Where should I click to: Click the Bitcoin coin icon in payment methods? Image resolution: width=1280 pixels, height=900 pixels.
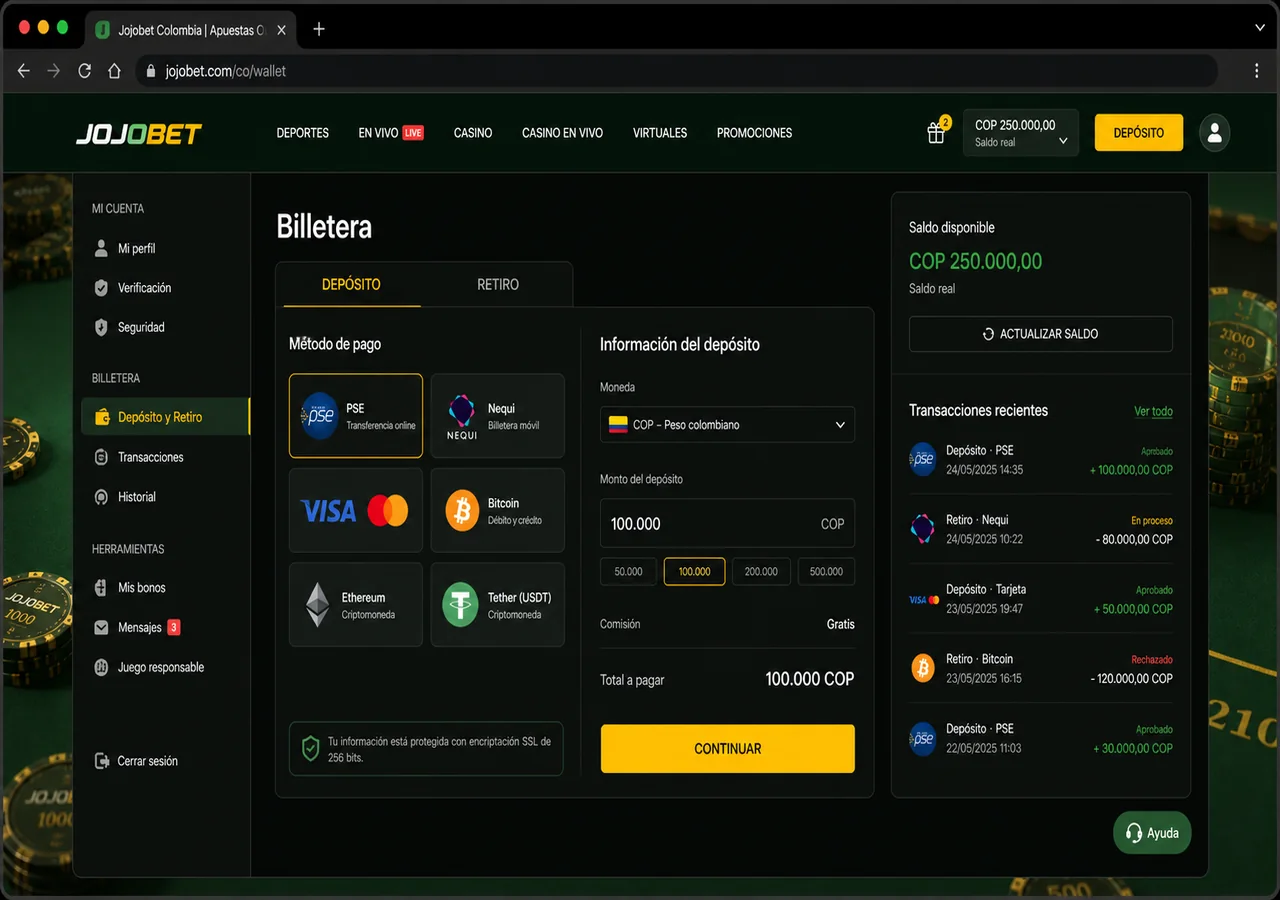tap(462, 510)
